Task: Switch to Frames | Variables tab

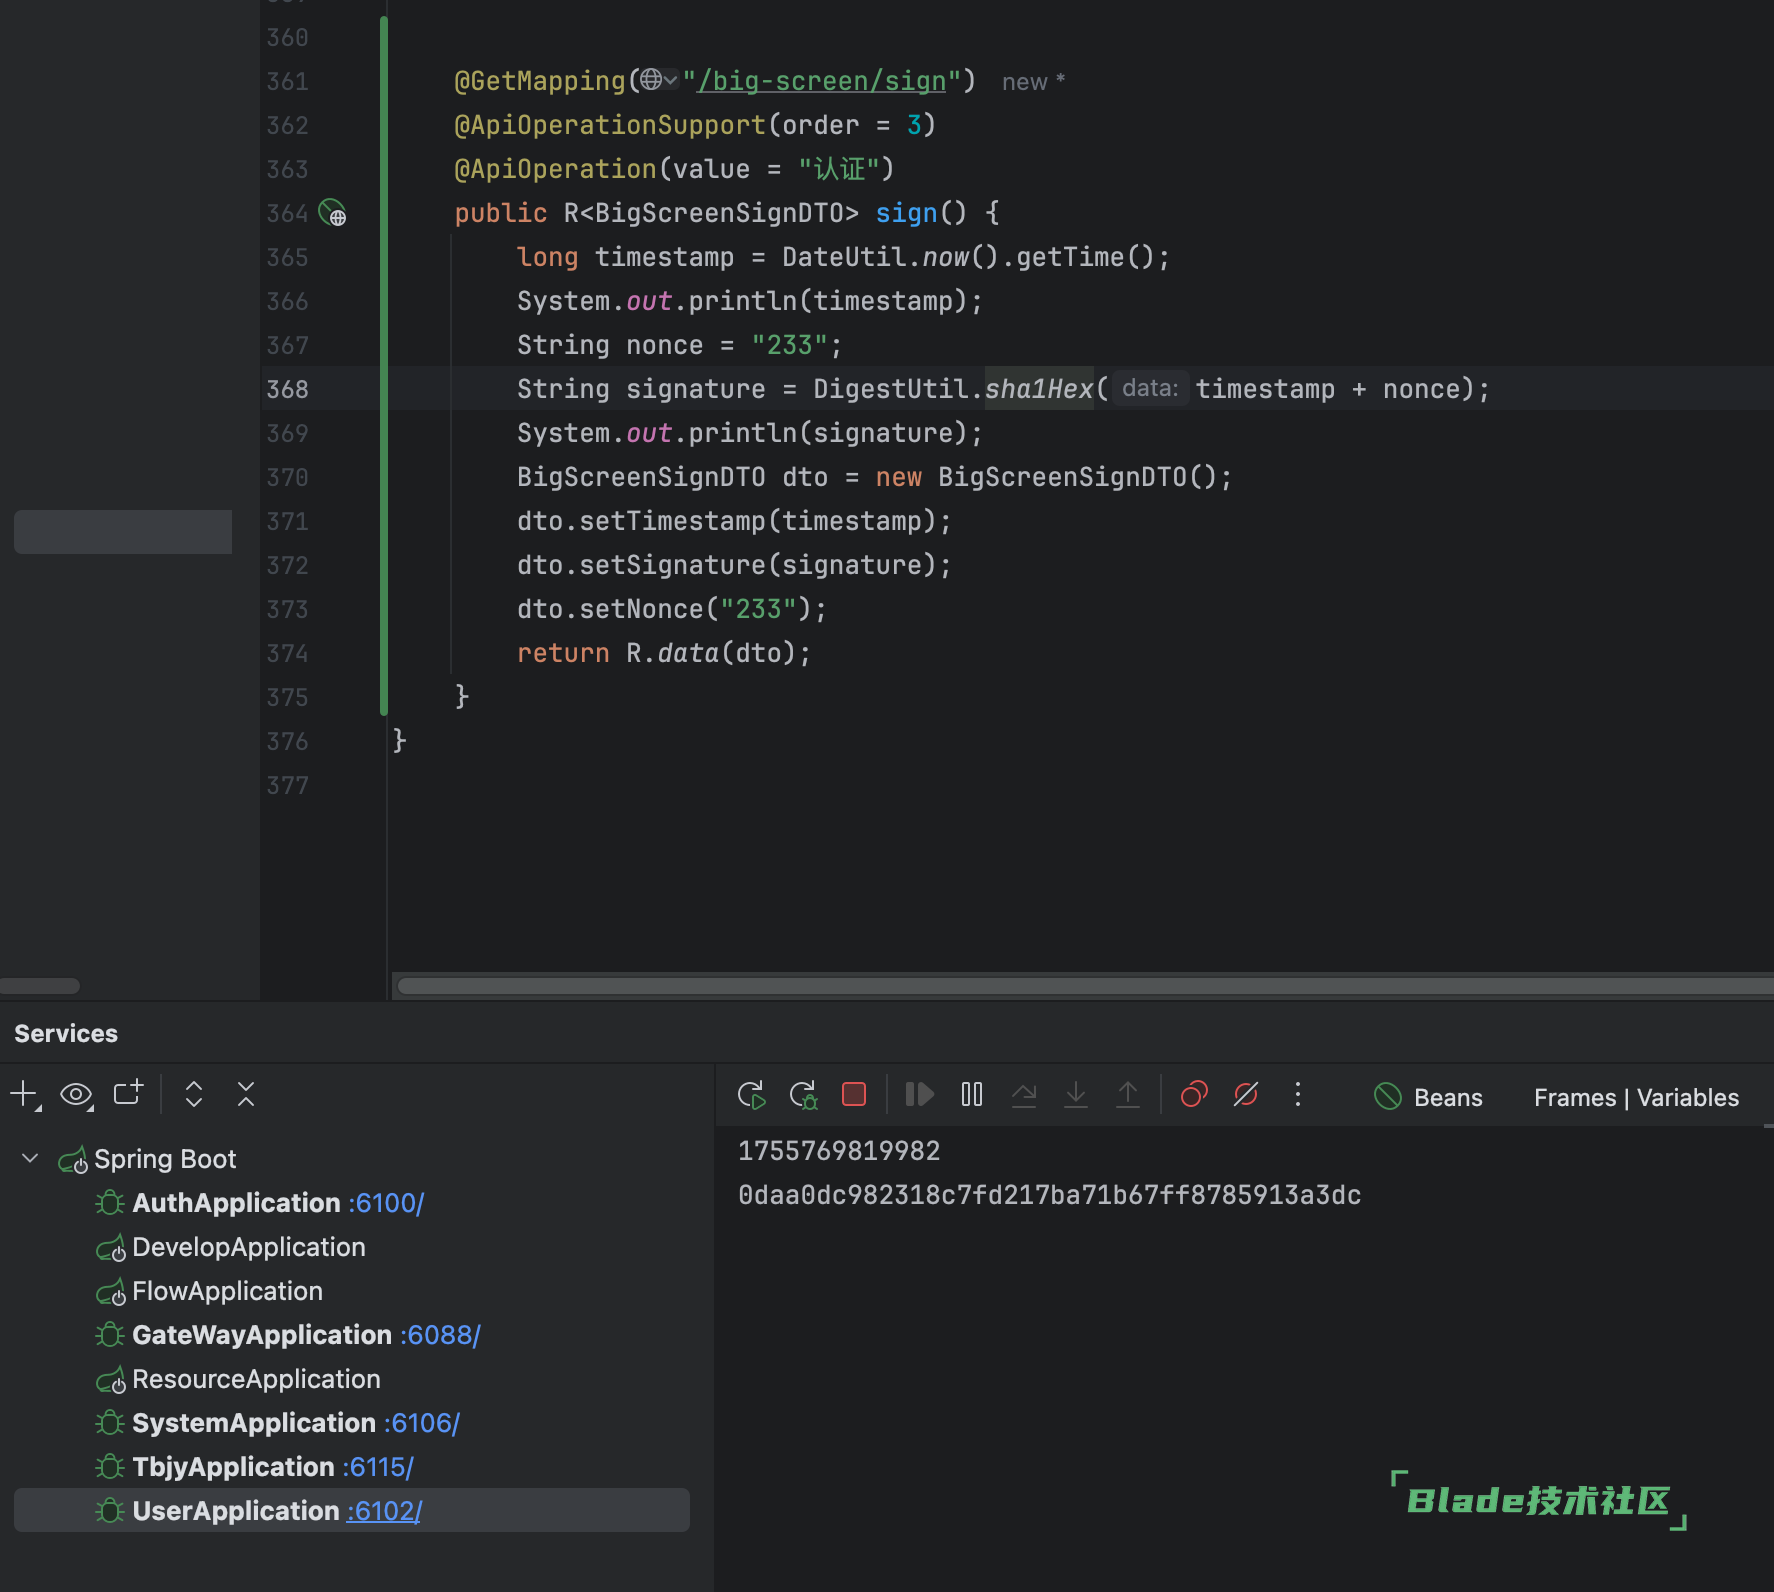Action: (1636, 1097)
